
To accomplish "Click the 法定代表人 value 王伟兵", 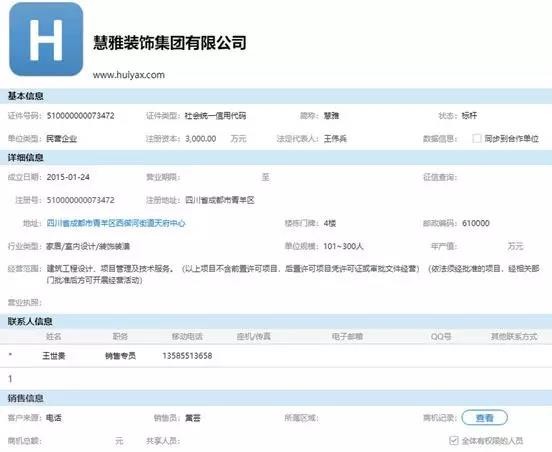I will [x=335, y=139].
